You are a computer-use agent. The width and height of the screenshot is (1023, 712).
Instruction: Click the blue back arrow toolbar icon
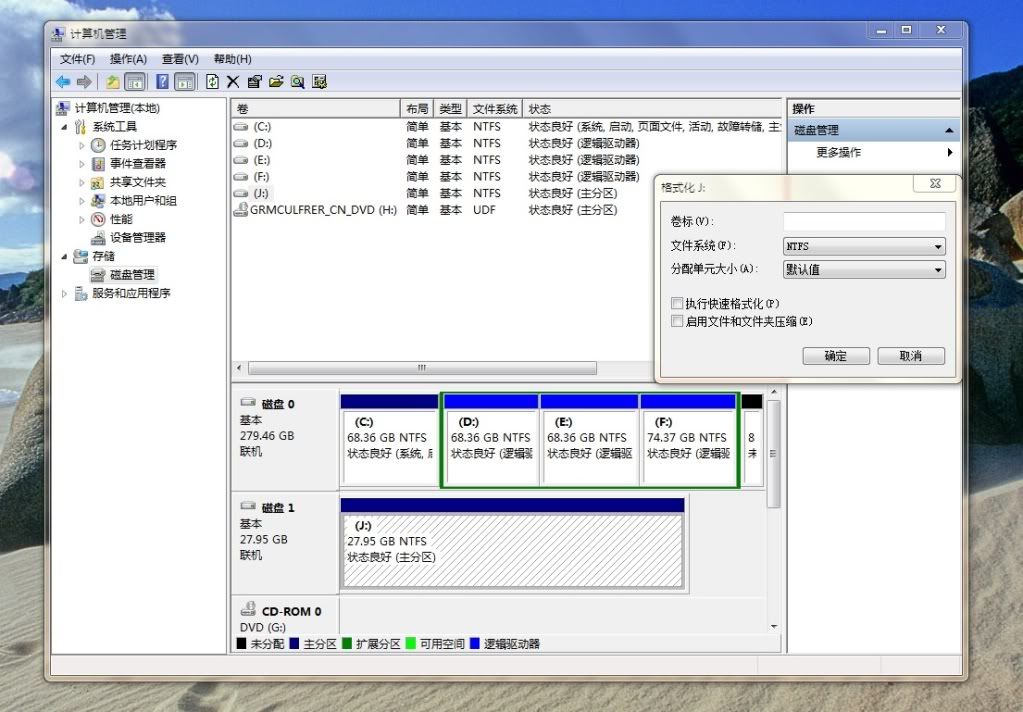tap(63, 82)
